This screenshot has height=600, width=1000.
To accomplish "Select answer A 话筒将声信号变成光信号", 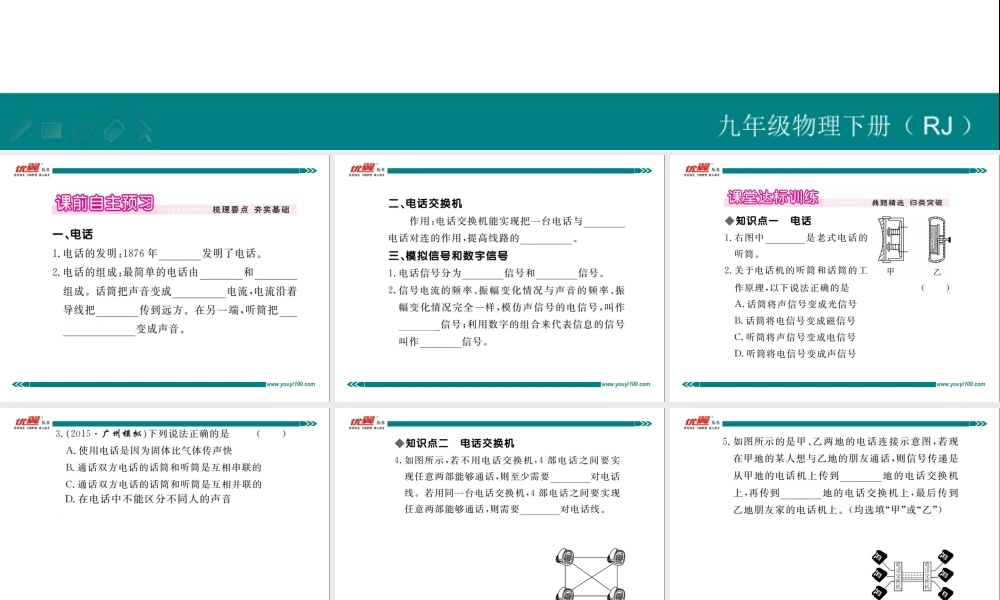I will point(795,304).
